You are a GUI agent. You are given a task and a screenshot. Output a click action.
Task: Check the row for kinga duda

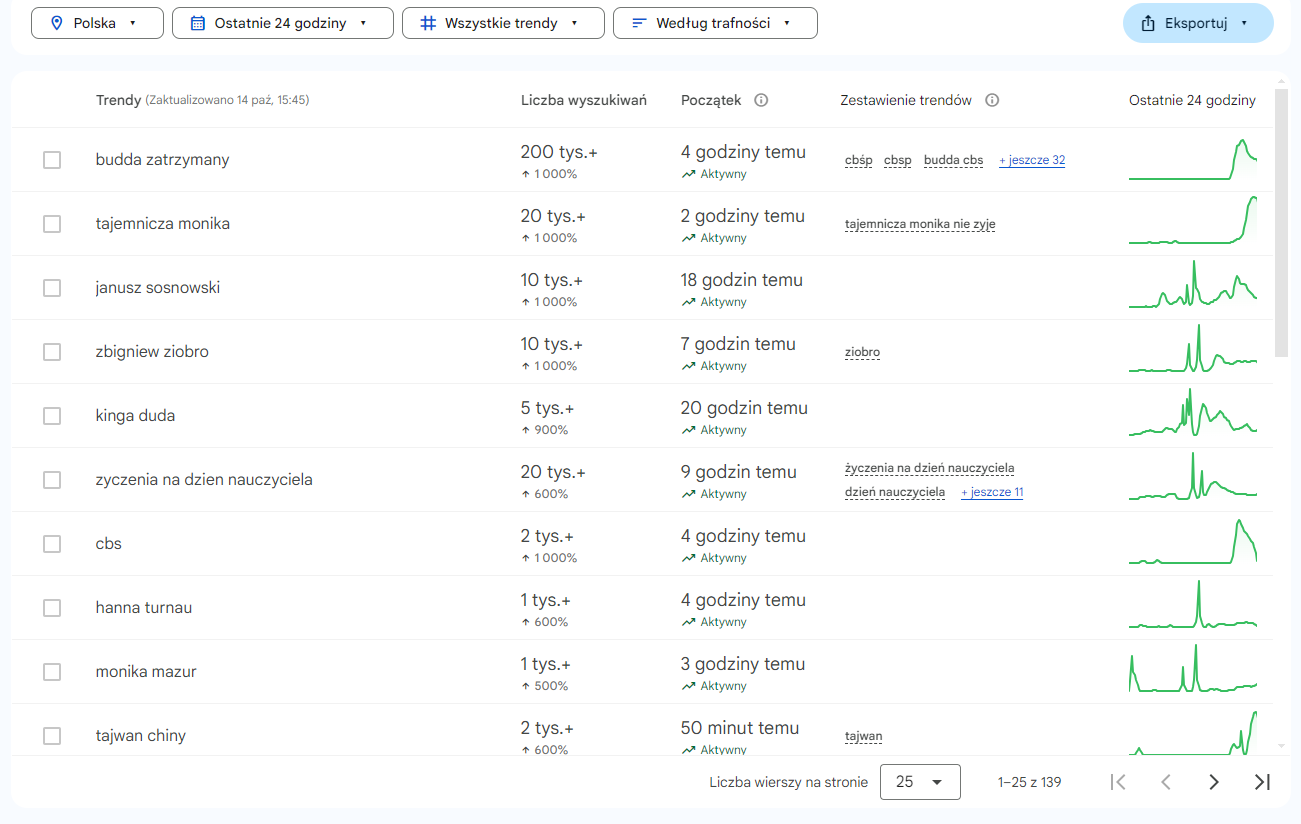point(52,415)
